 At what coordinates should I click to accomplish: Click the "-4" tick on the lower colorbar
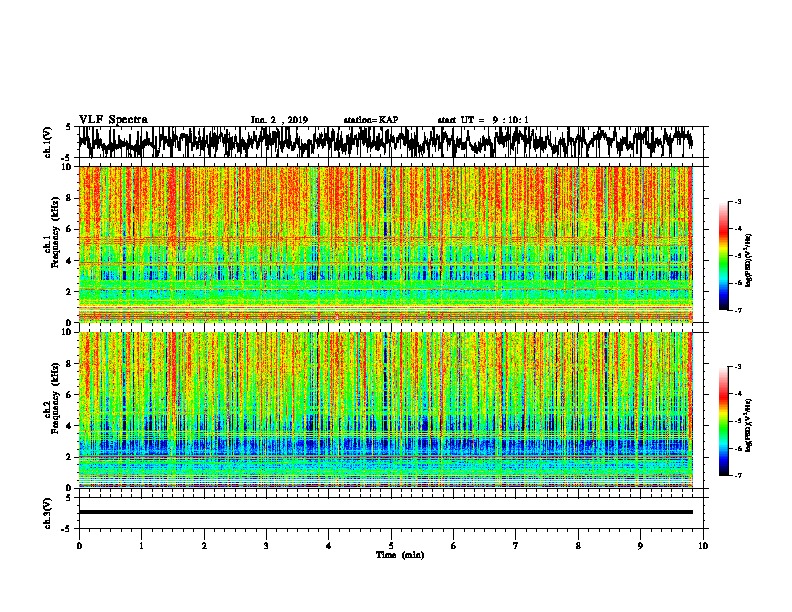[x=737, y=394]
